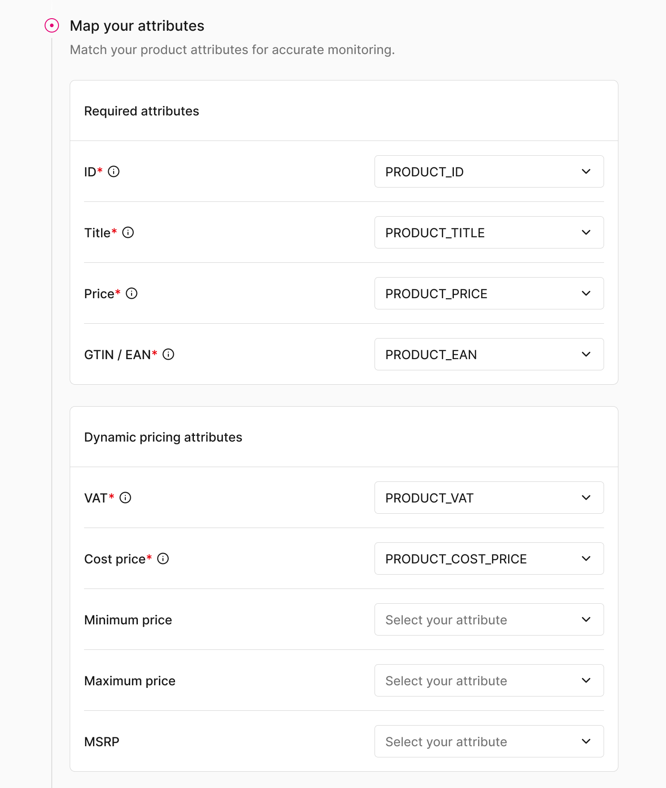This screenshot has width=666, height=788.
Task: Select an attribute for Maximum price
Action: [489, 680]
